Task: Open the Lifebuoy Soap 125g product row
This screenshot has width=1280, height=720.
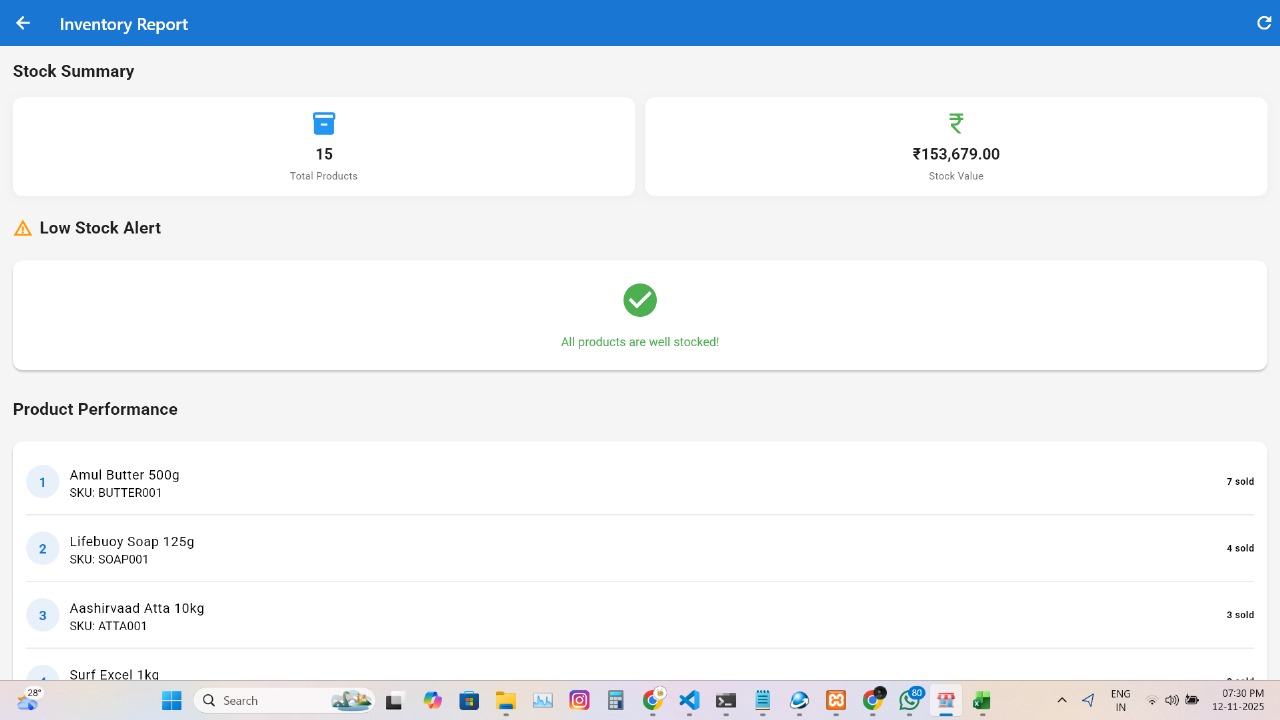Action: tap(640, 549)
